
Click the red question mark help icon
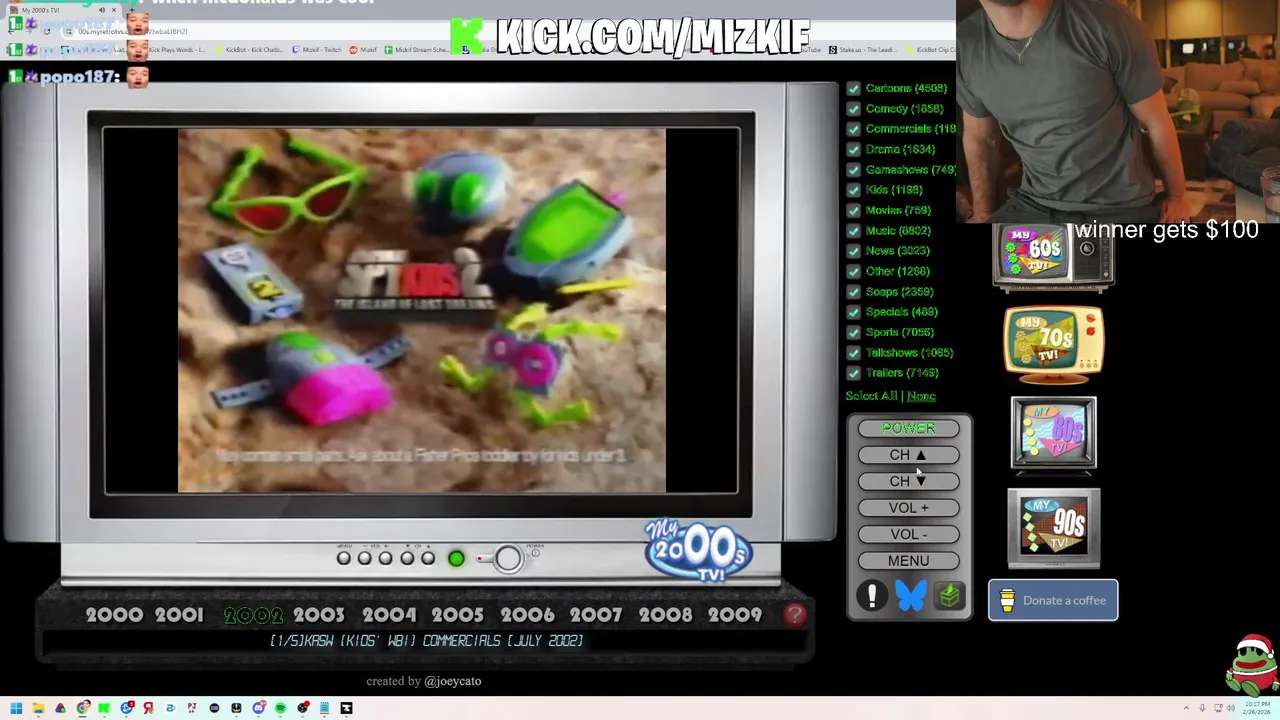point(795,615)
